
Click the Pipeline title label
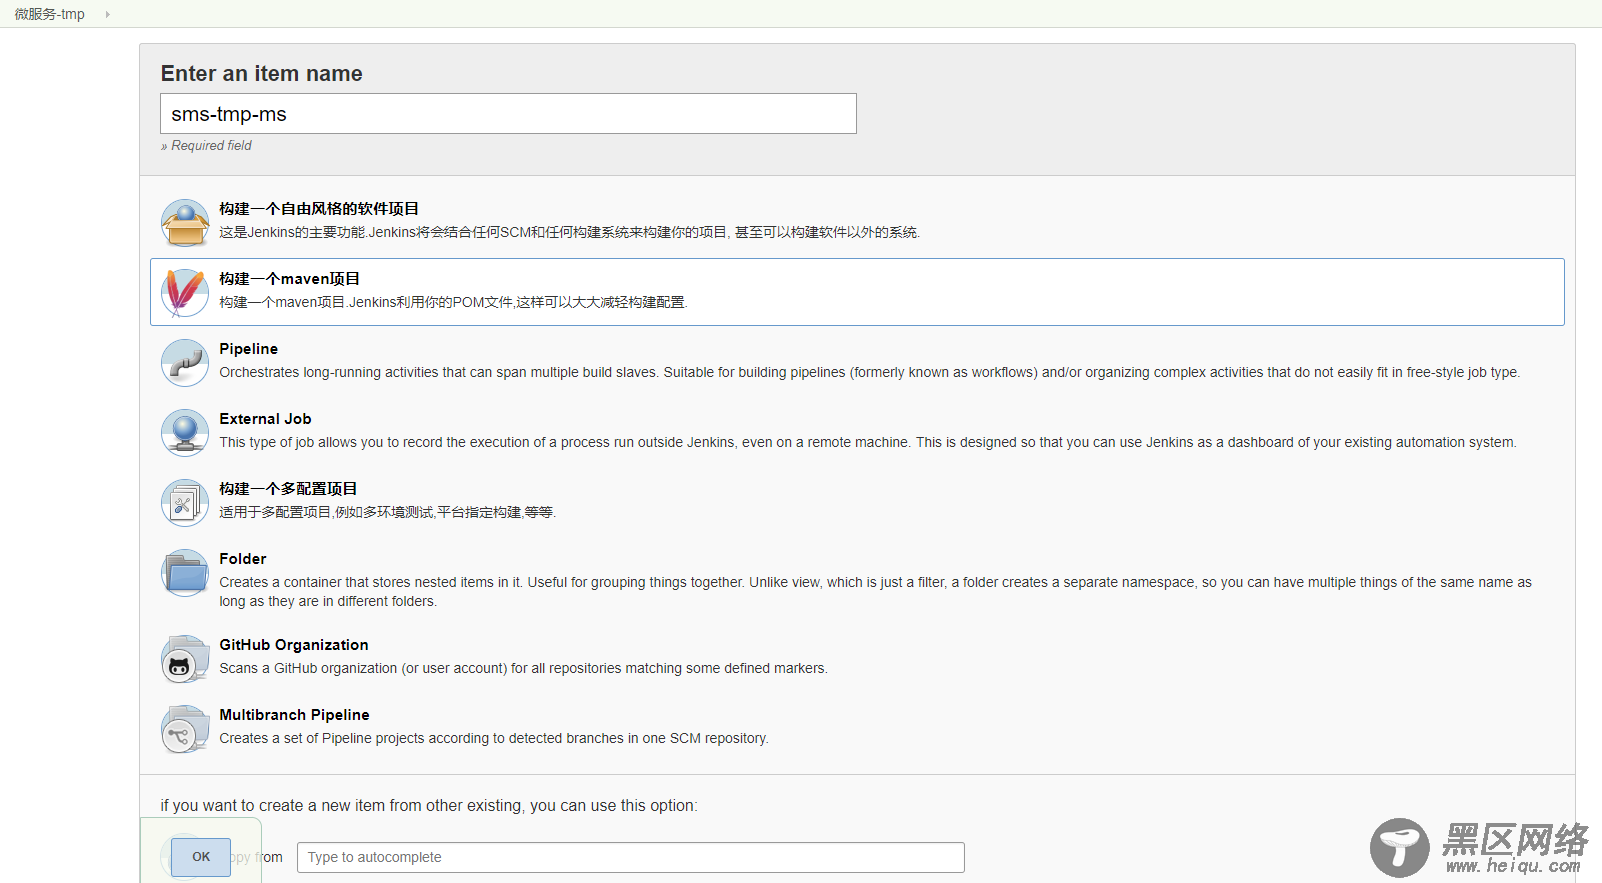point(249,349)
